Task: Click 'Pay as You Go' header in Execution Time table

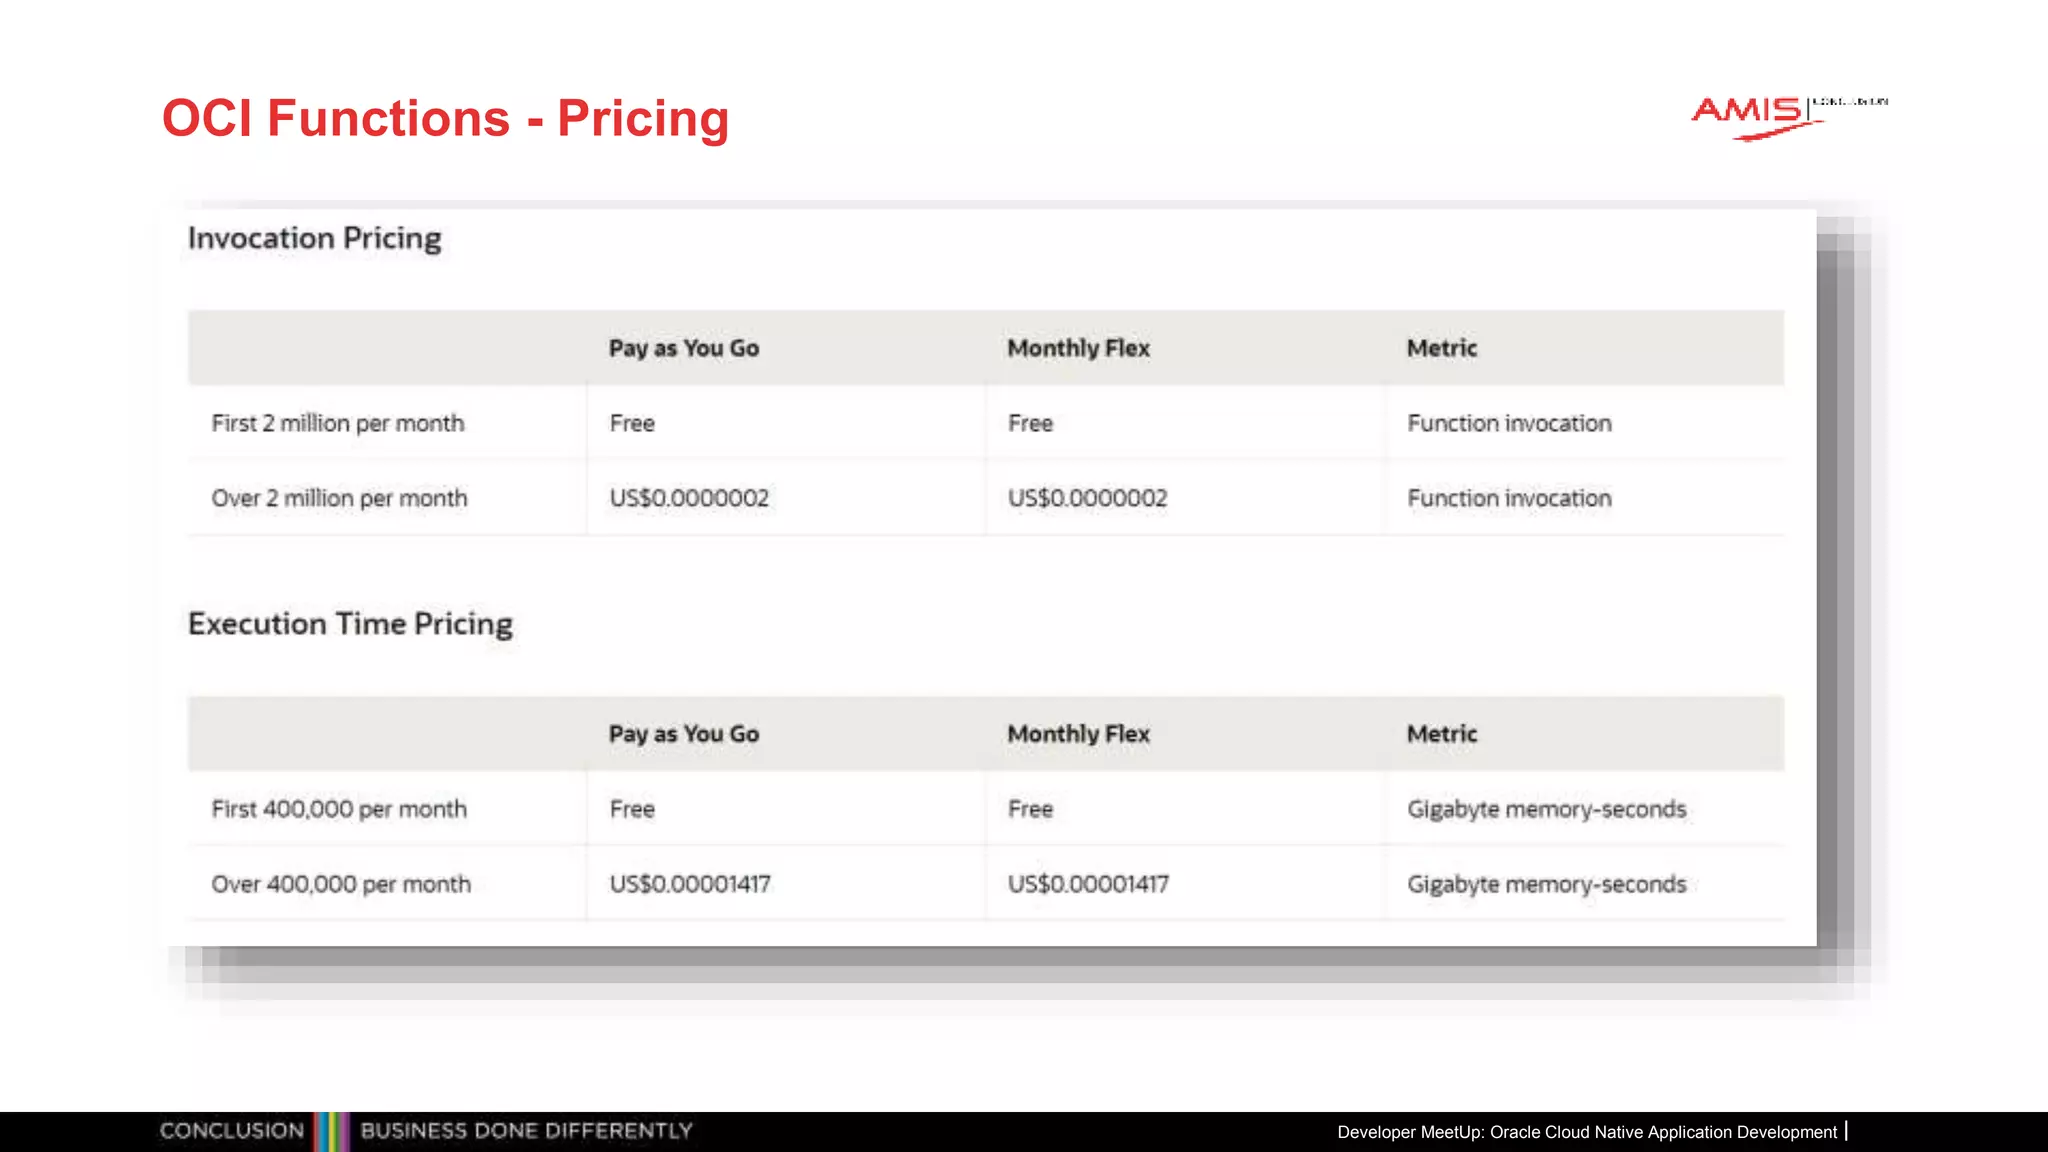Action: [x=684, y=734]
